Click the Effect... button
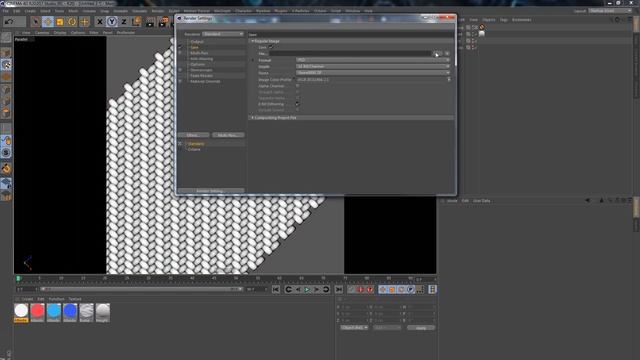The height and width of the screenshot is (360, 640). tap(193, 135)
